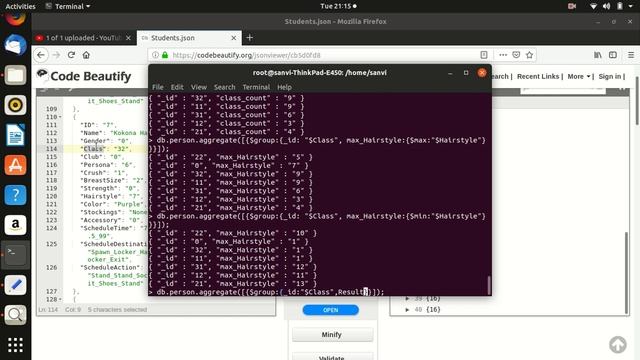Click the "Class" key on line 114

93,149
